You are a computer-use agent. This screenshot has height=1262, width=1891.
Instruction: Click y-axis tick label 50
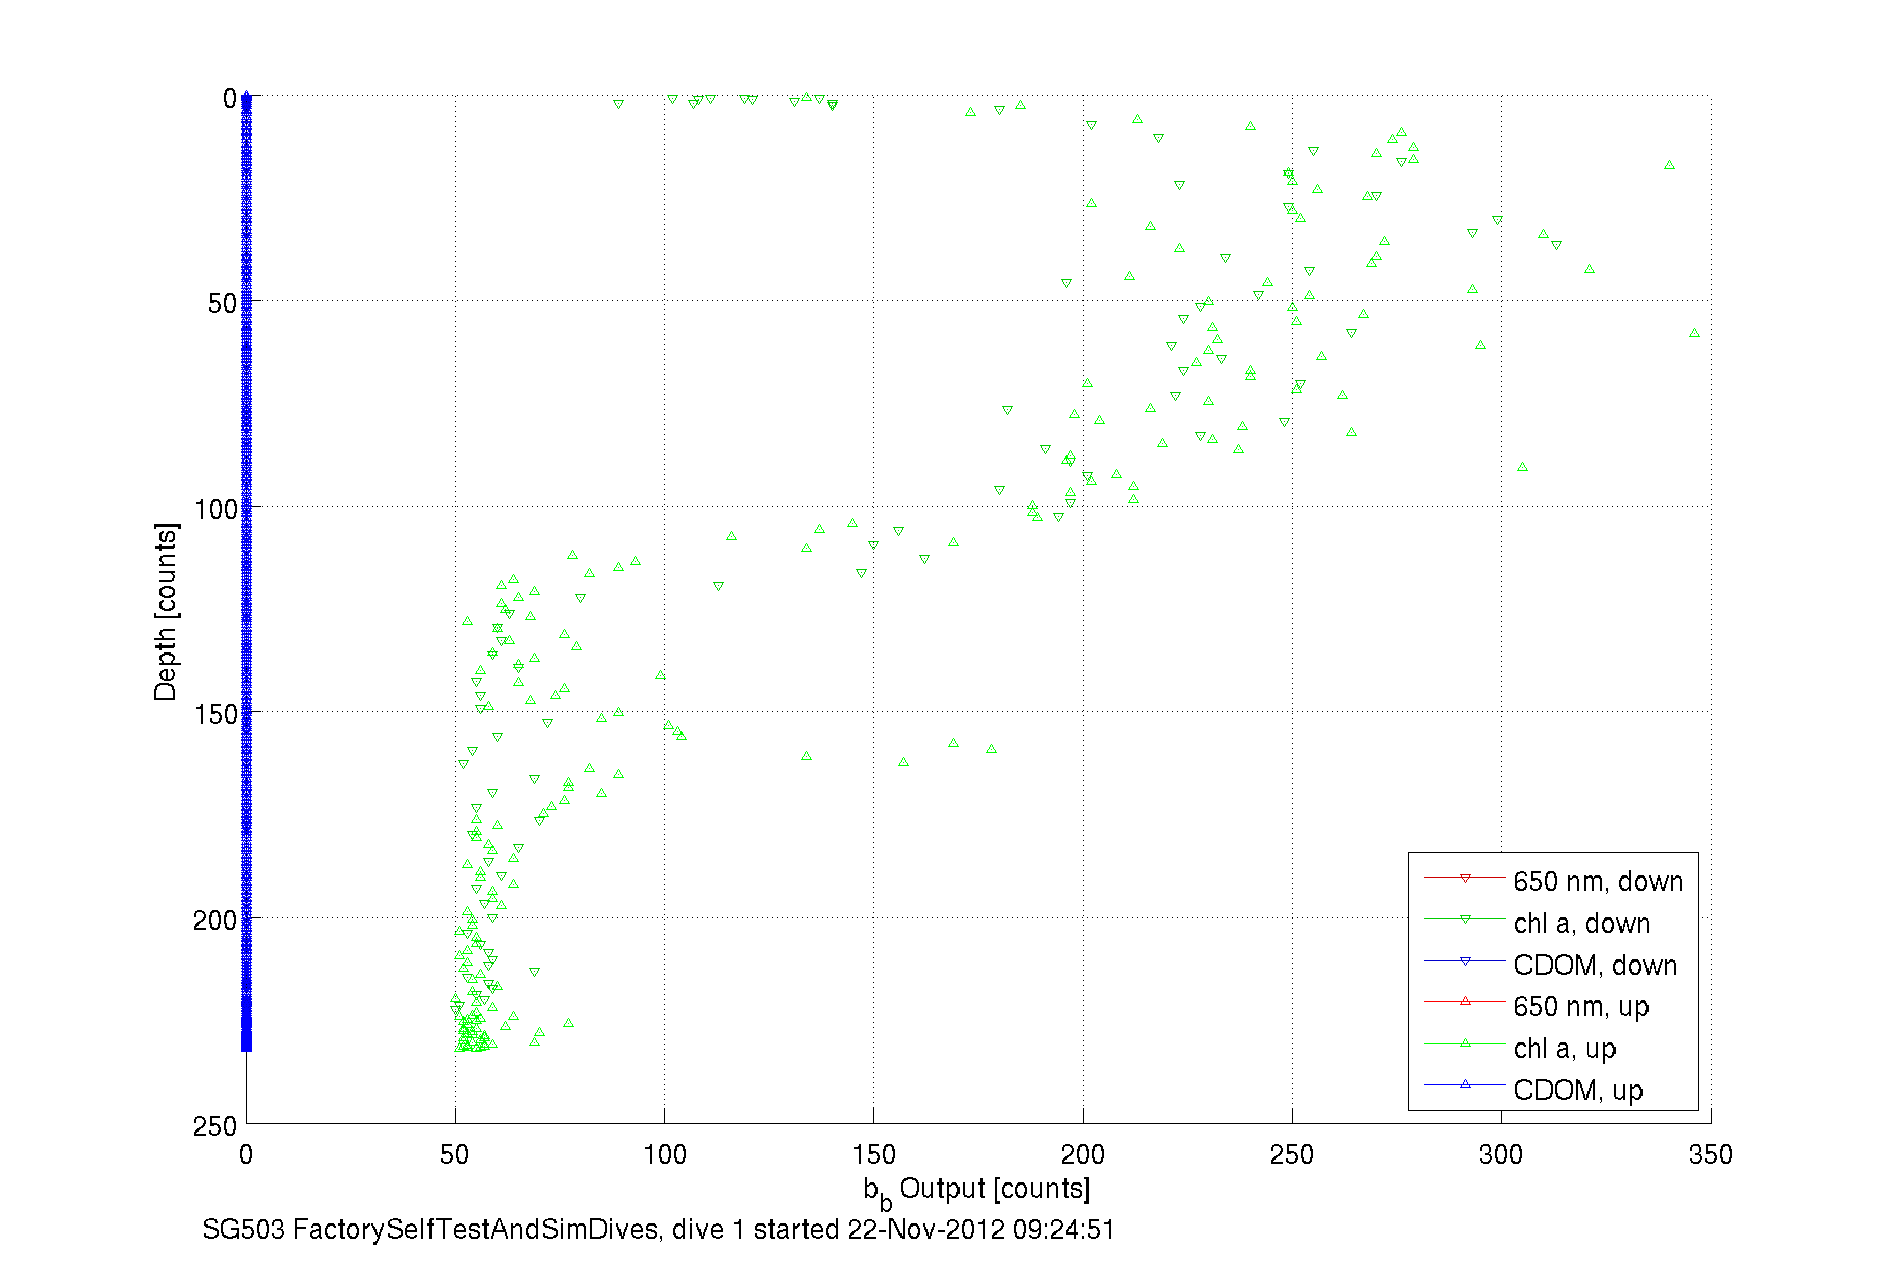[x=222, y=303]
